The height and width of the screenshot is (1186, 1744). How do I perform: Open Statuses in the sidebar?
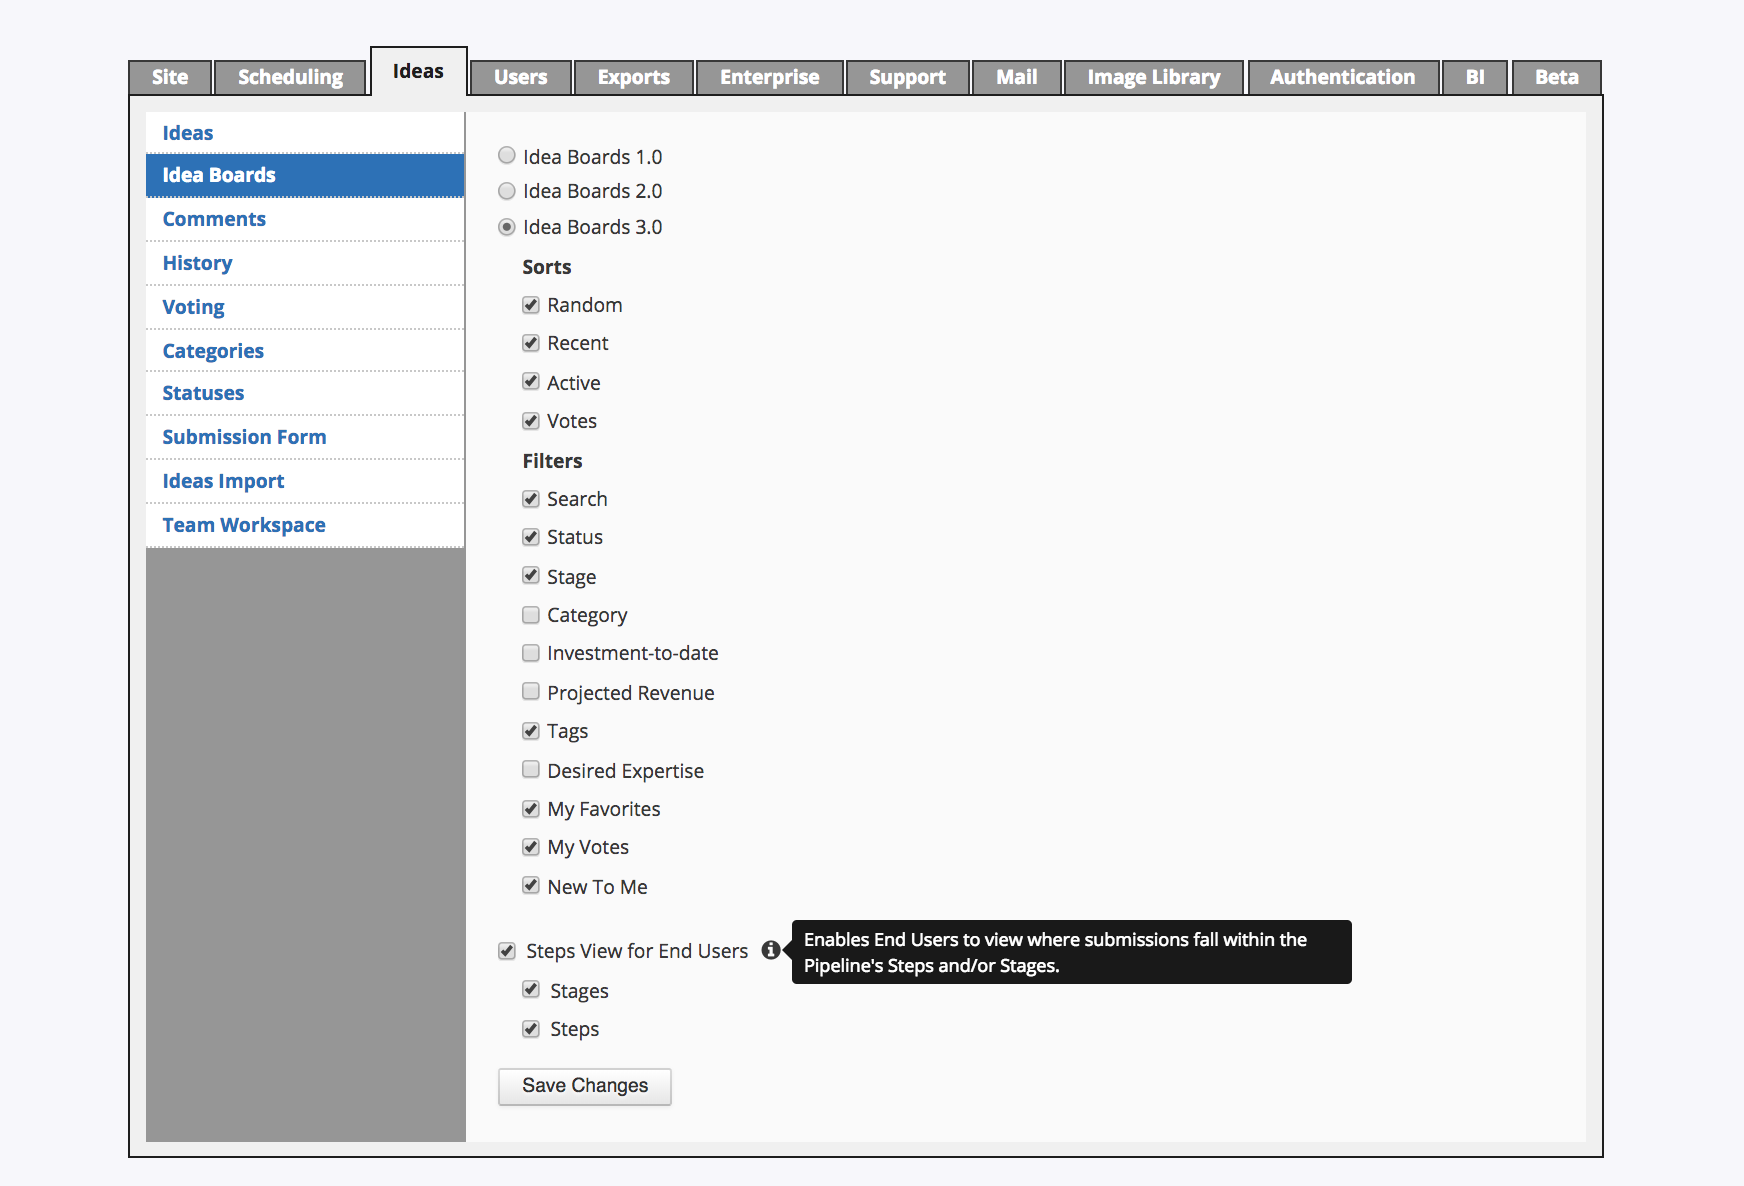coord(305,393)
